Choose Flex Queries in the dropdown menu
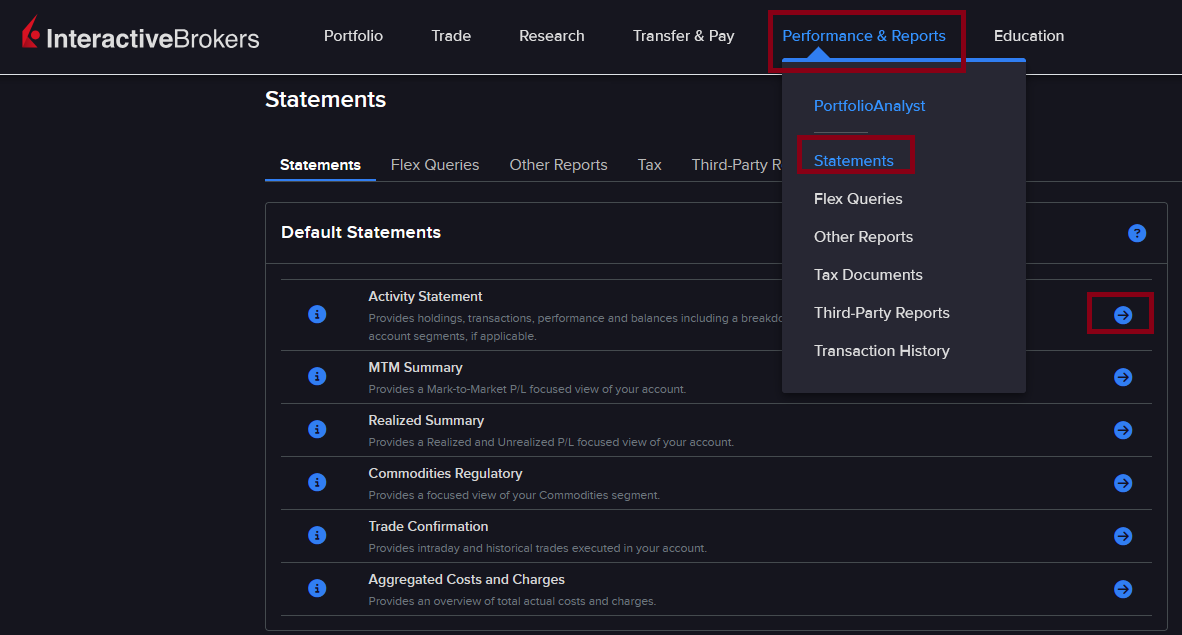 pos(858,199)
